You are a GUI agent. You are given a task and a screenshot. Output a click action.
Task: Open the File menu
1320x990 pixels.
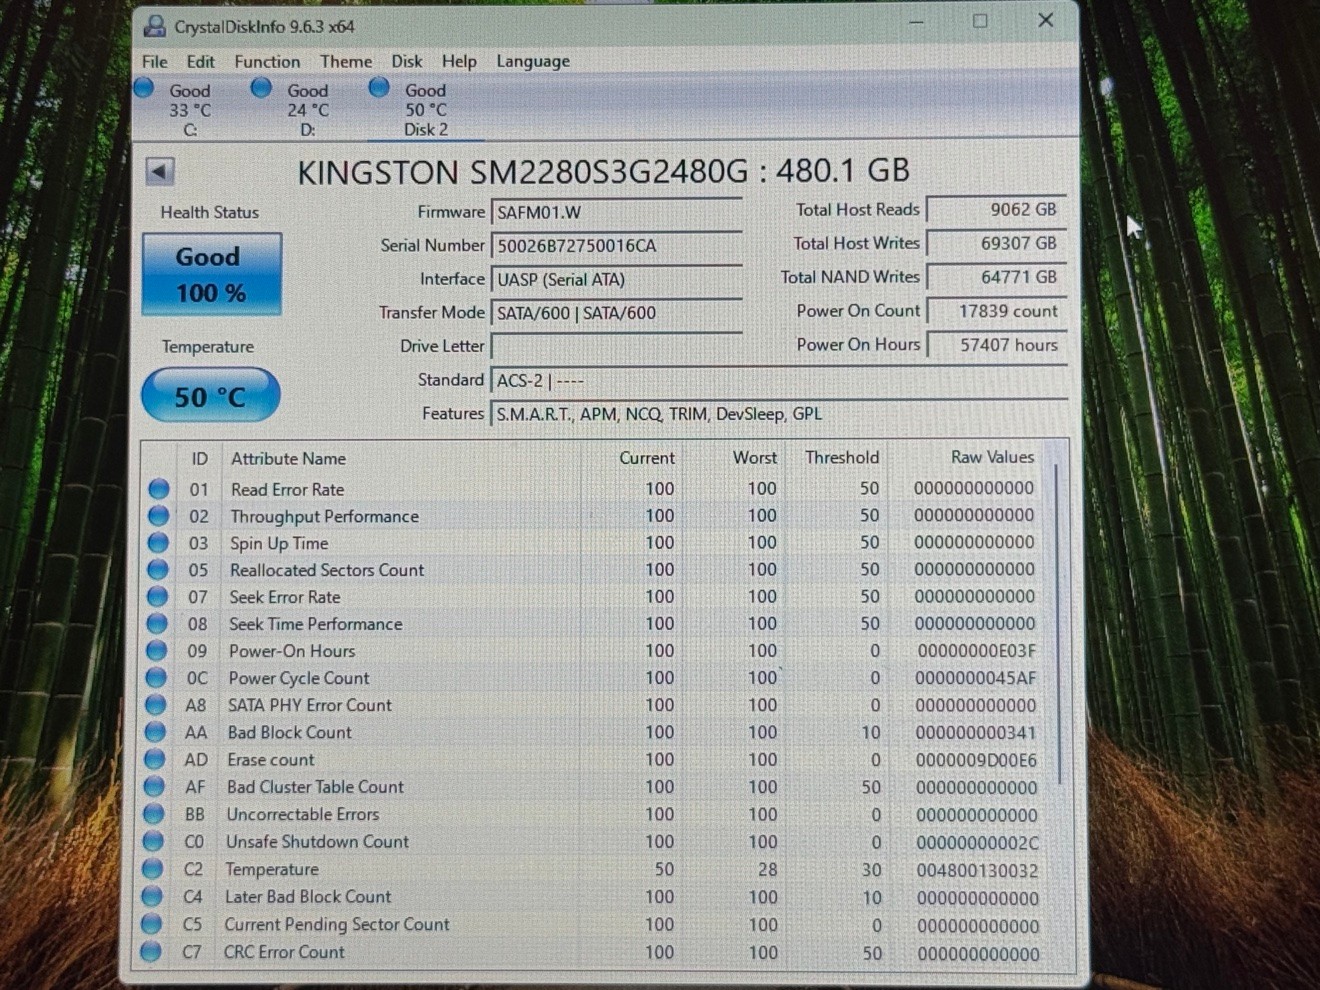pyautogui.click(x=155, y=62)
